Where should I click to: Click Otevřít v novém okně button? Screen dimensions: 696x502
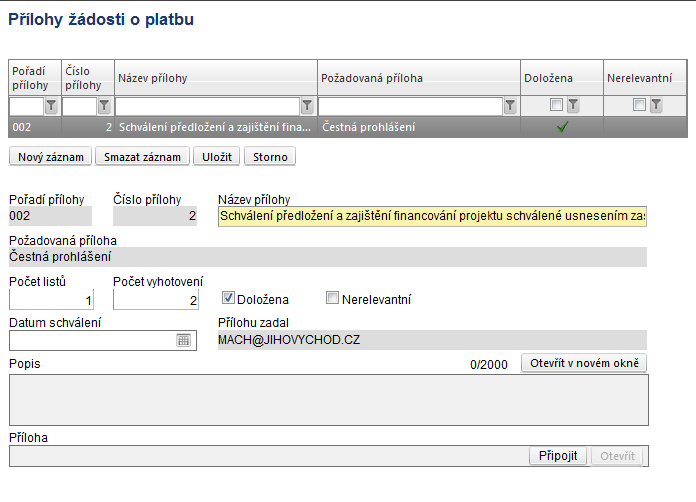584,363
